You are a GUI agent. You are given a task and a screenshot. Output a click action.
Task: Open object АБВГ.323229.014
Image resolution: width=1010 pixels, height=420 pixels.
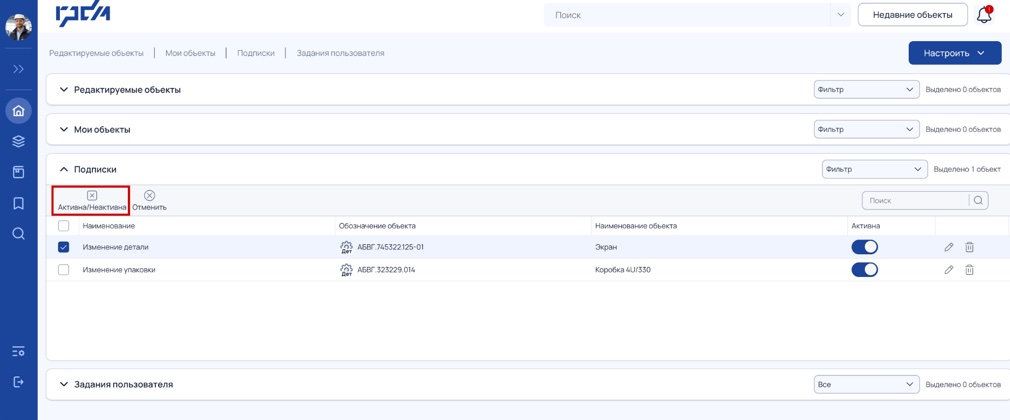click(386, 270)
